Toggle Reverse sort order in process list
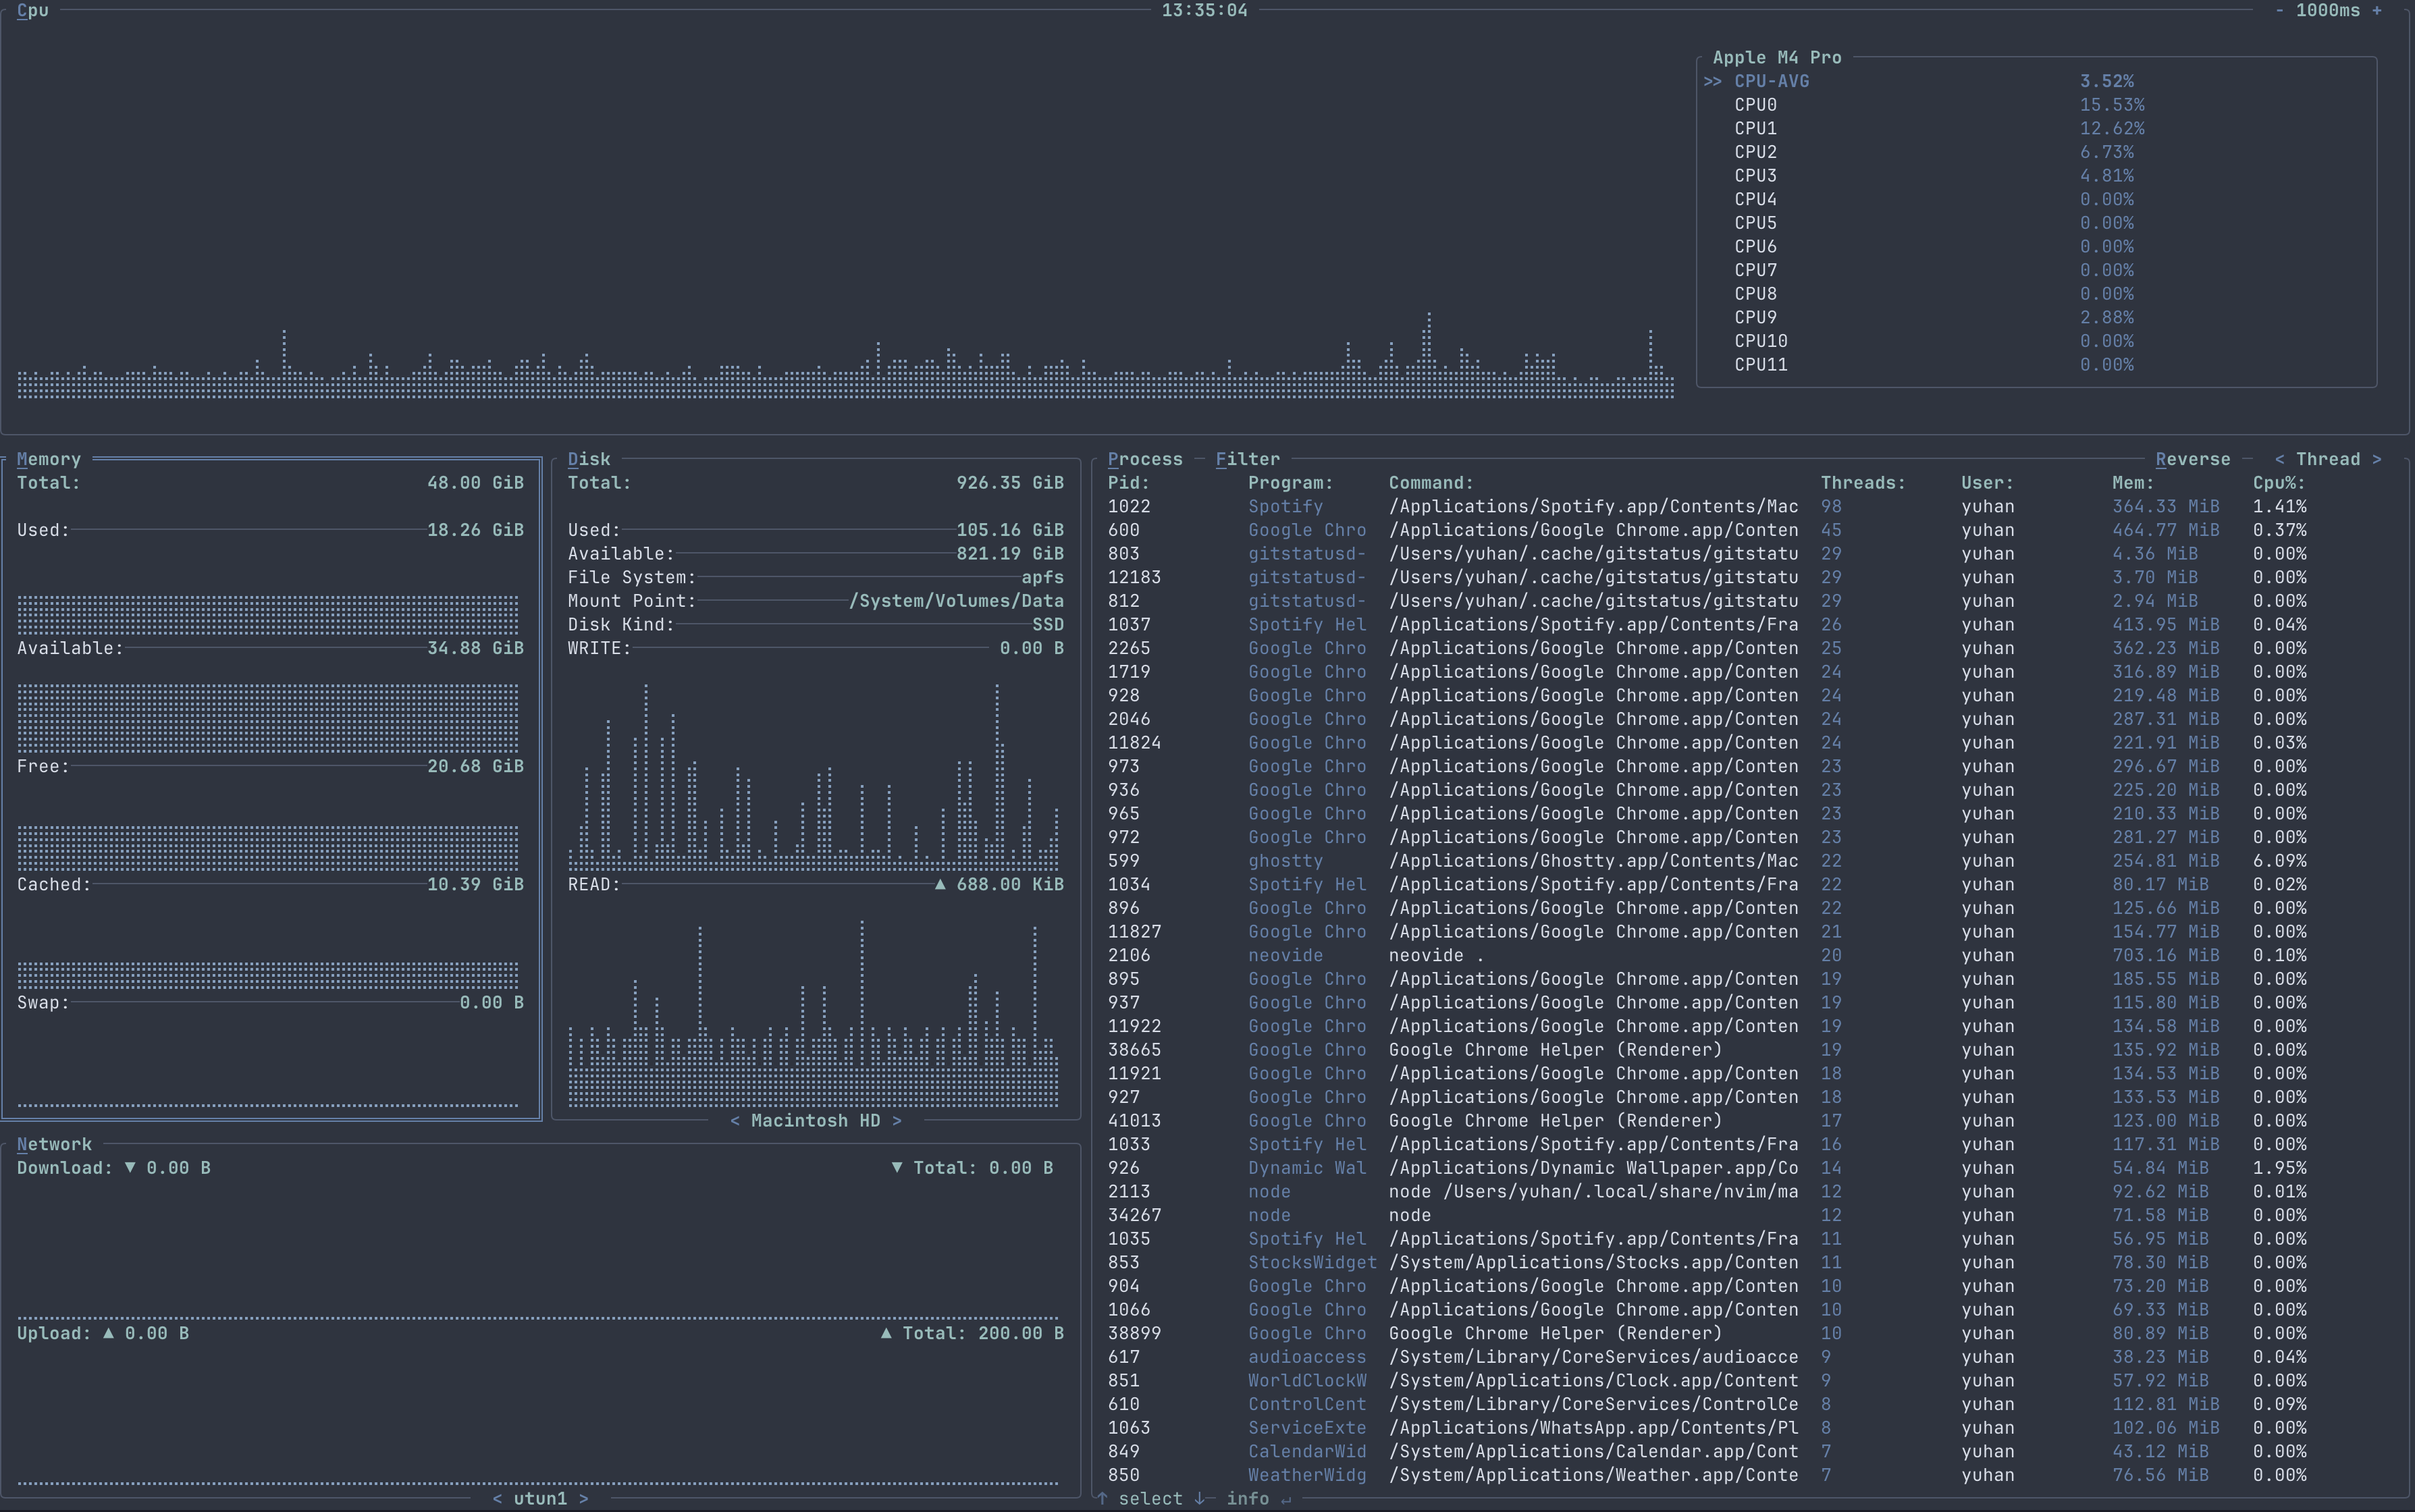2415x1512 pixels. [2192, 459]
